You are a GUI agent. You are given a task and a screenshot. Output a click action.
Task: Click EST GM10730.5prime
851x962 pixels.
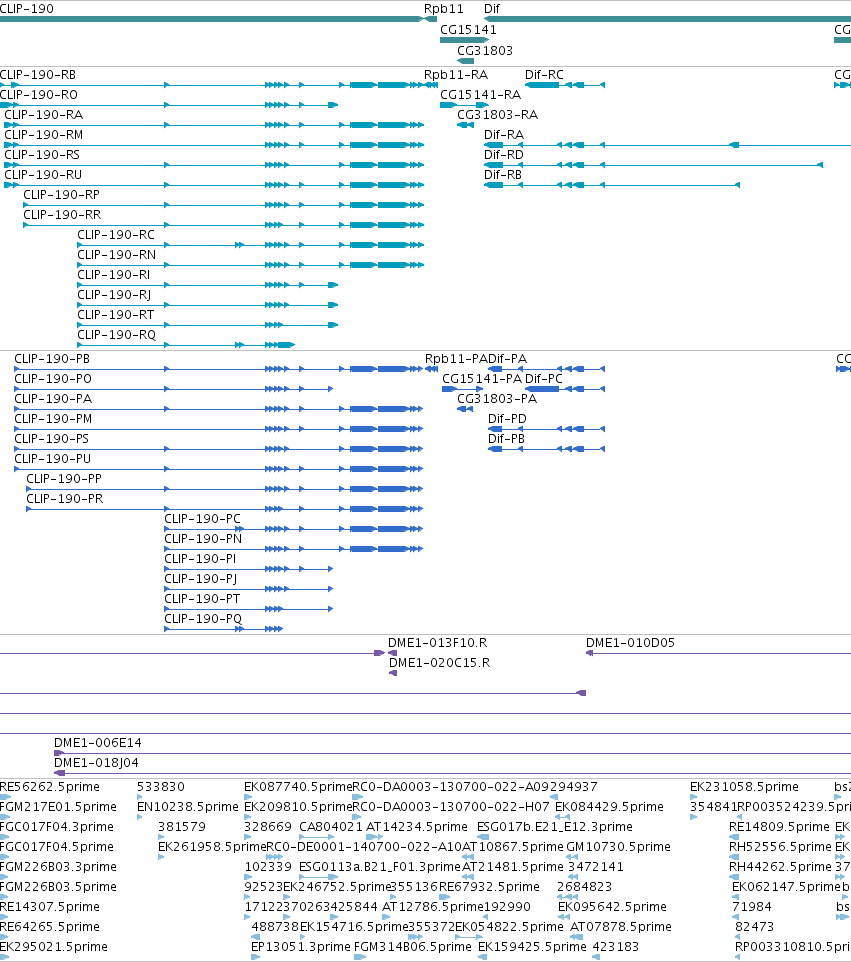(618, 847)
